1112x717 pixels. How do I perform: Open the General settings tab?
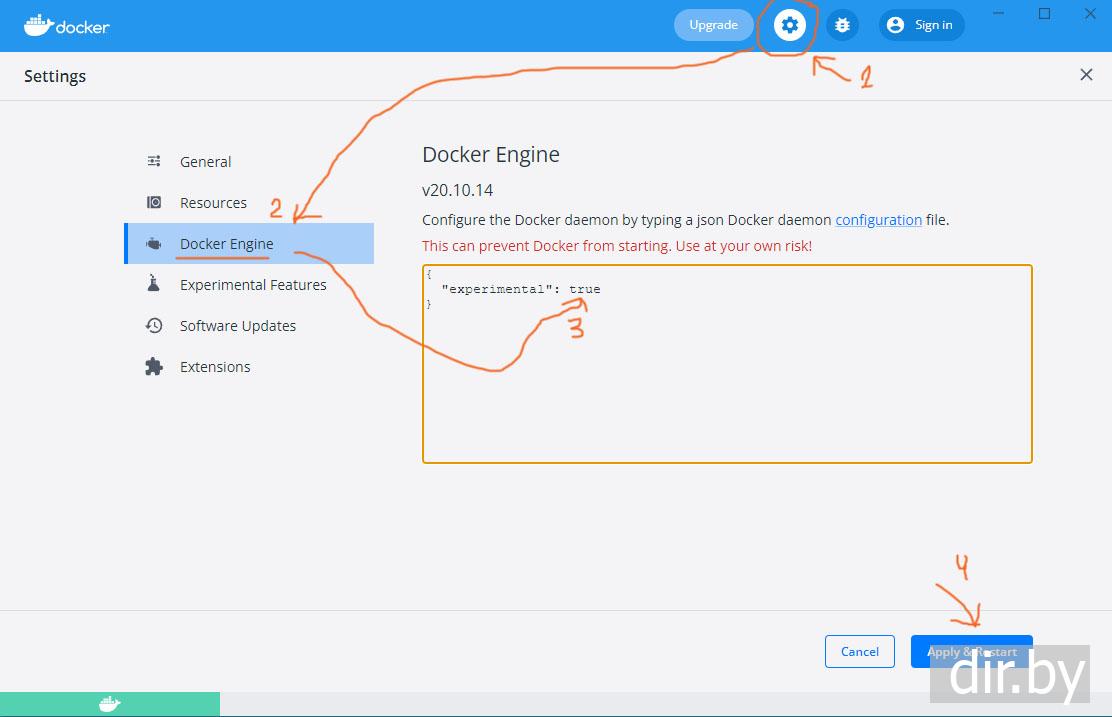point(205,162)
